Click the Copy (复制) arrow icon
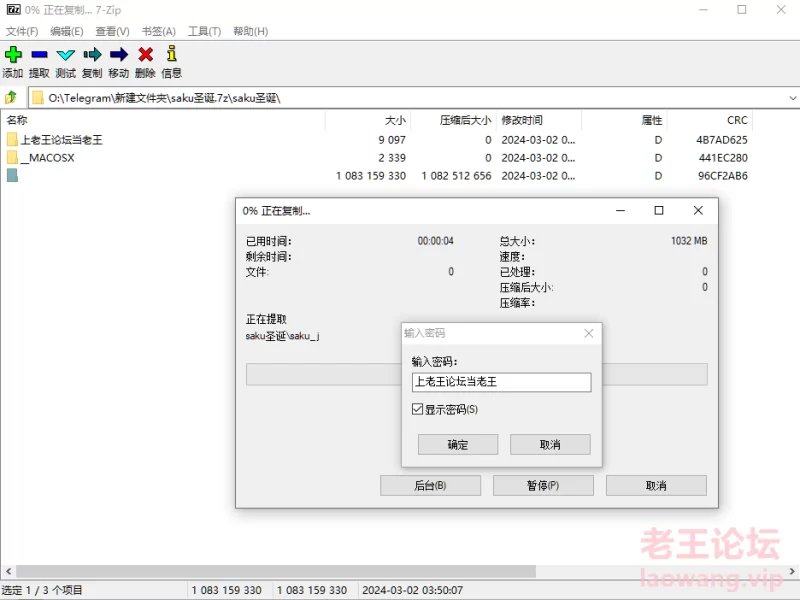Screen dimensions: 800x600 pos(92,54)
